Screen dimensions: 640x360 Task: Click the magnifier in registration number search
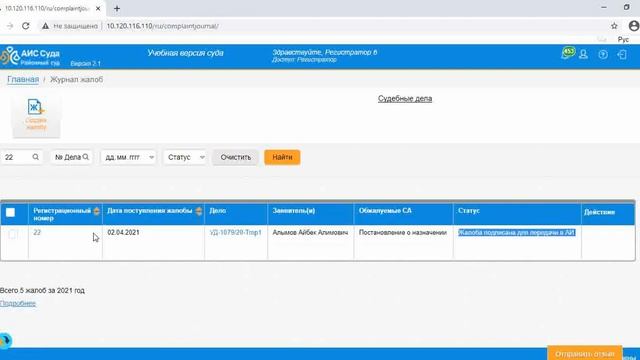[x=36, y=157]
